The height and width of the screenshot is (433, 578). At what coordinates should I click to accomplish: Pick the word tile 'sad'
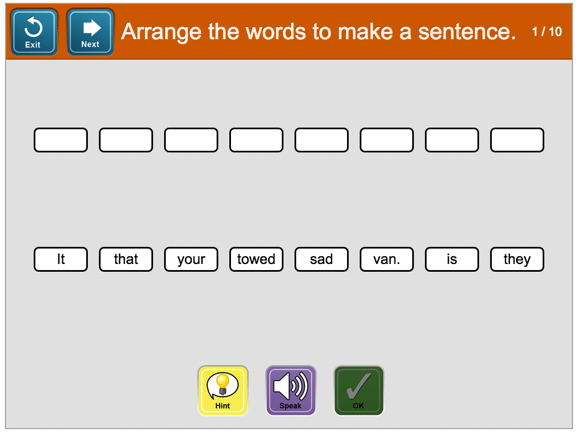point(321,259)
